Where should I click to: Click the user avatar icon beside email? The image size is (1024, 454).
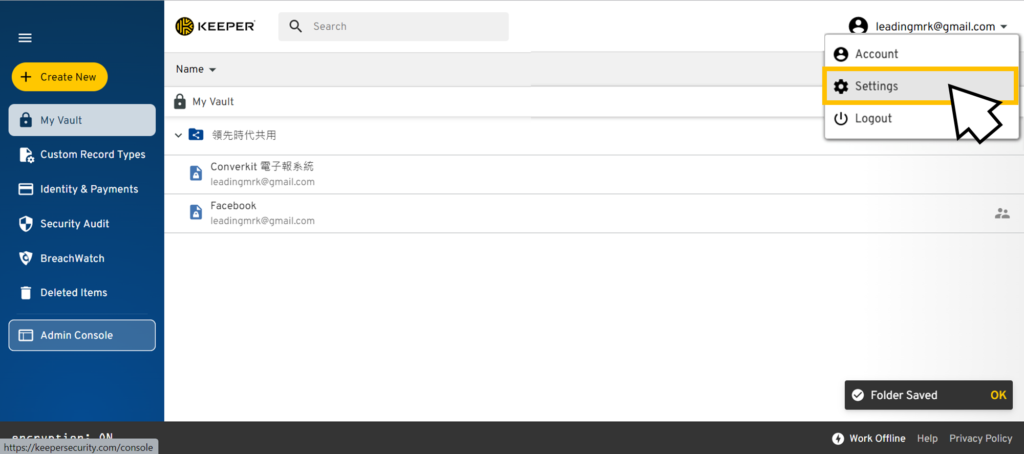tap(857, 26)
